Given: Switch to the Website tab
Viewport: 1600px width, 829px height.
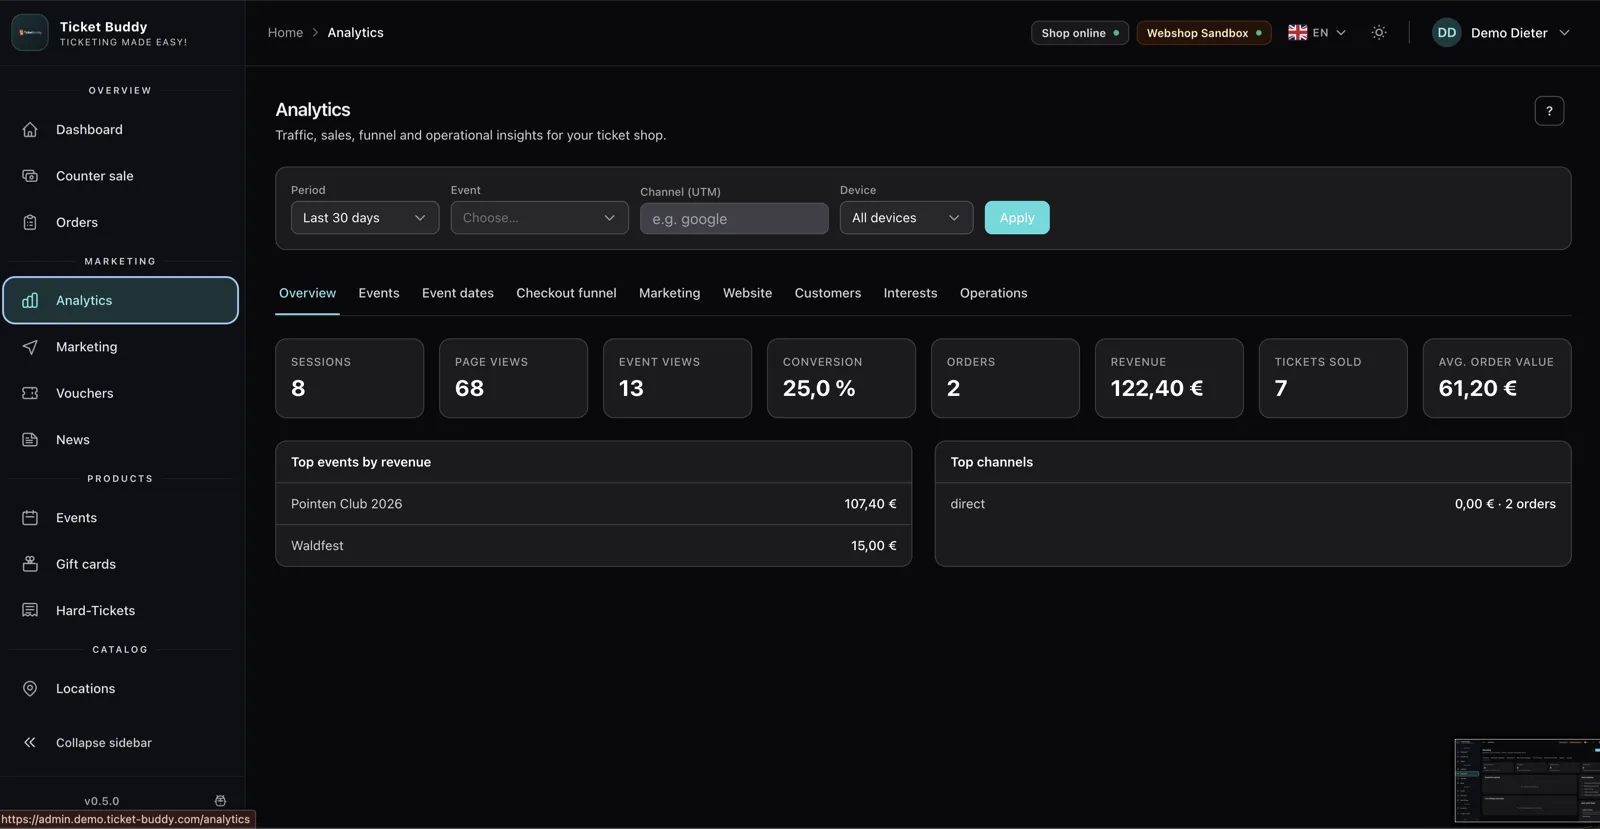Looking at the screenshot, I should (747, 293).
